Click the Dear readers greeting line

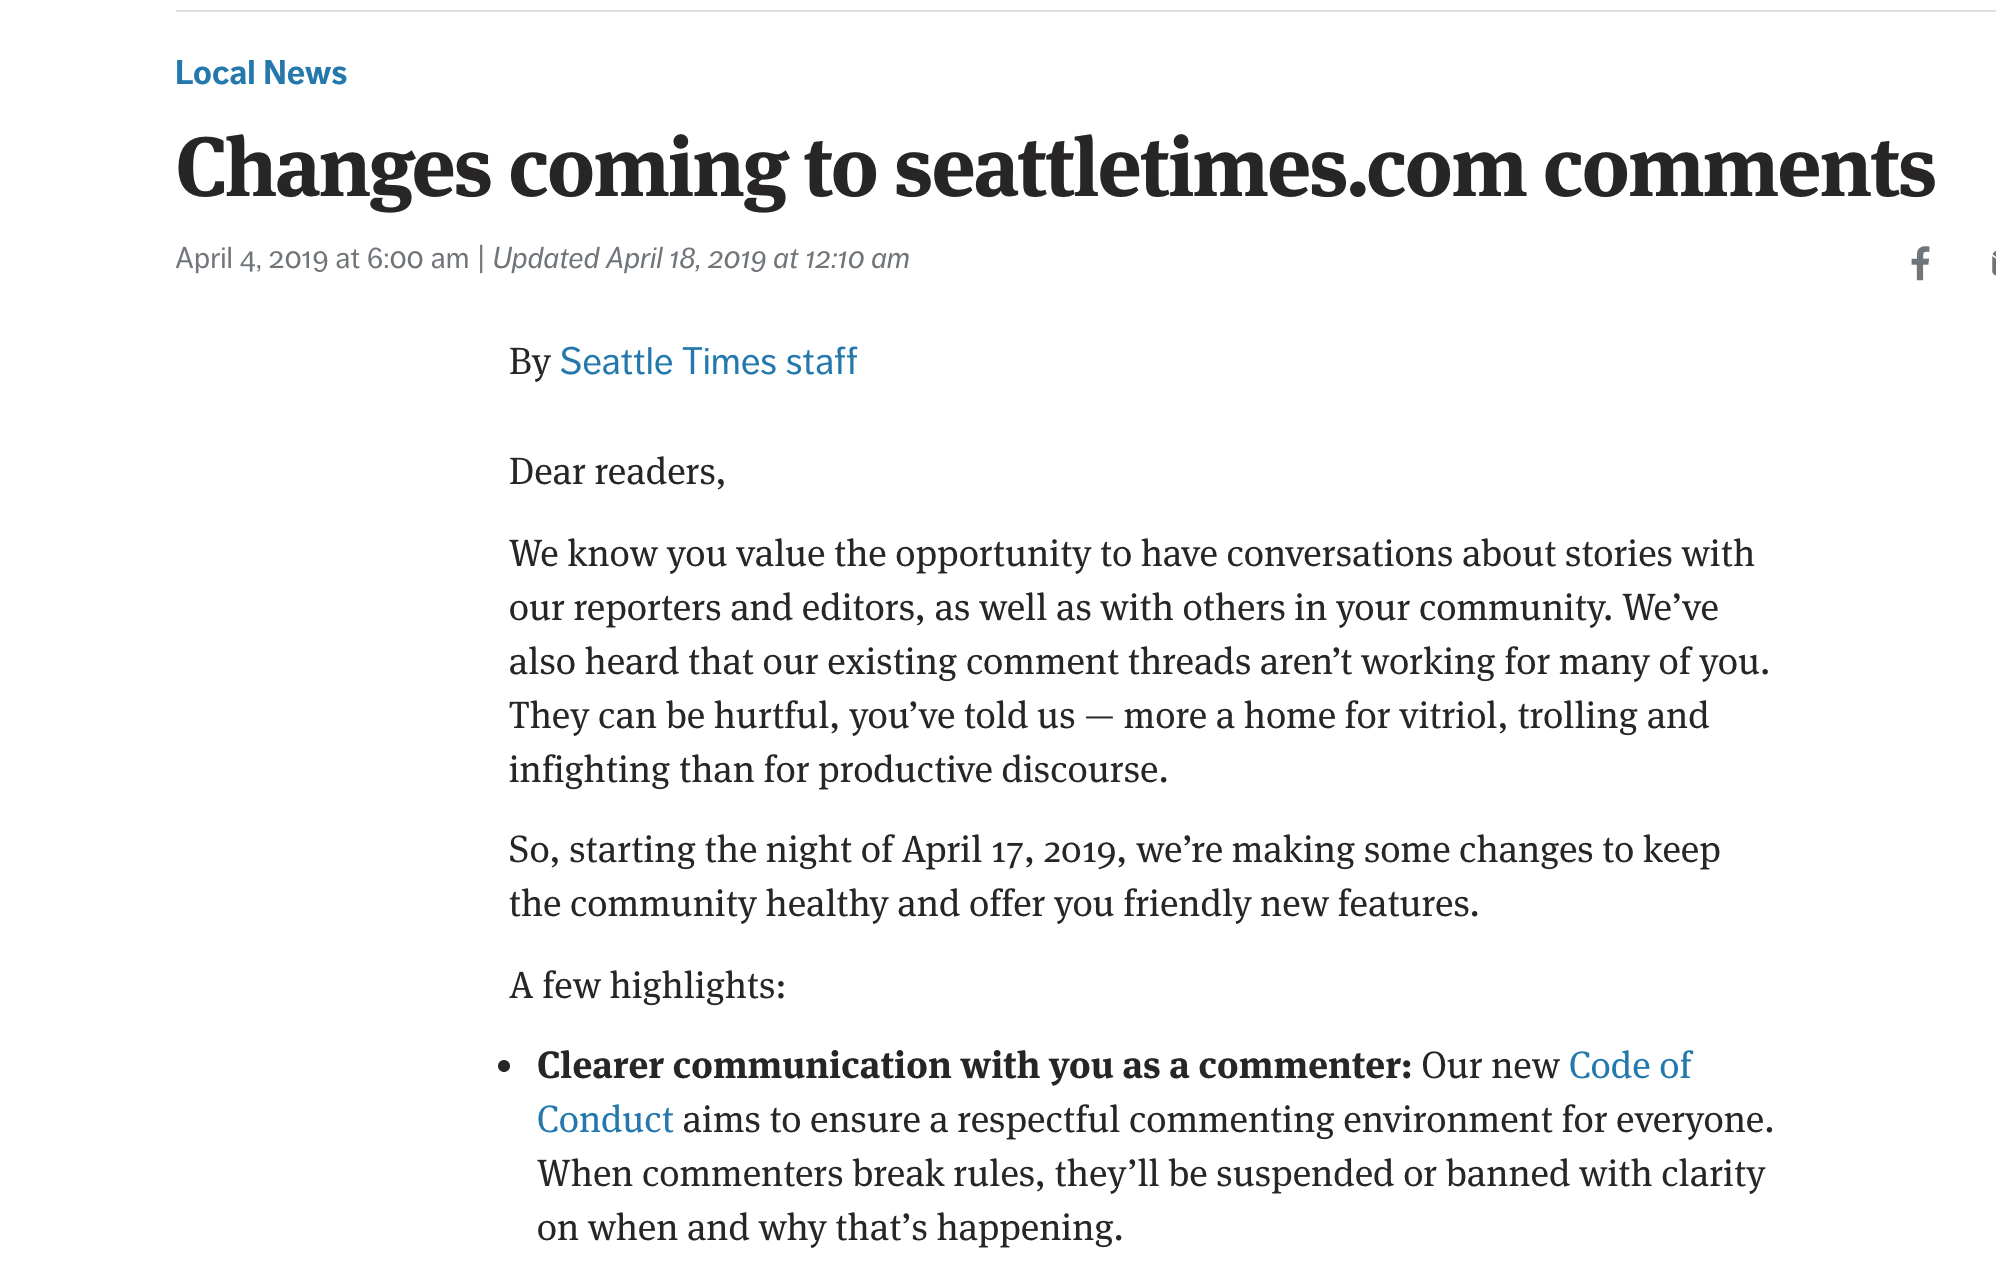617,471
